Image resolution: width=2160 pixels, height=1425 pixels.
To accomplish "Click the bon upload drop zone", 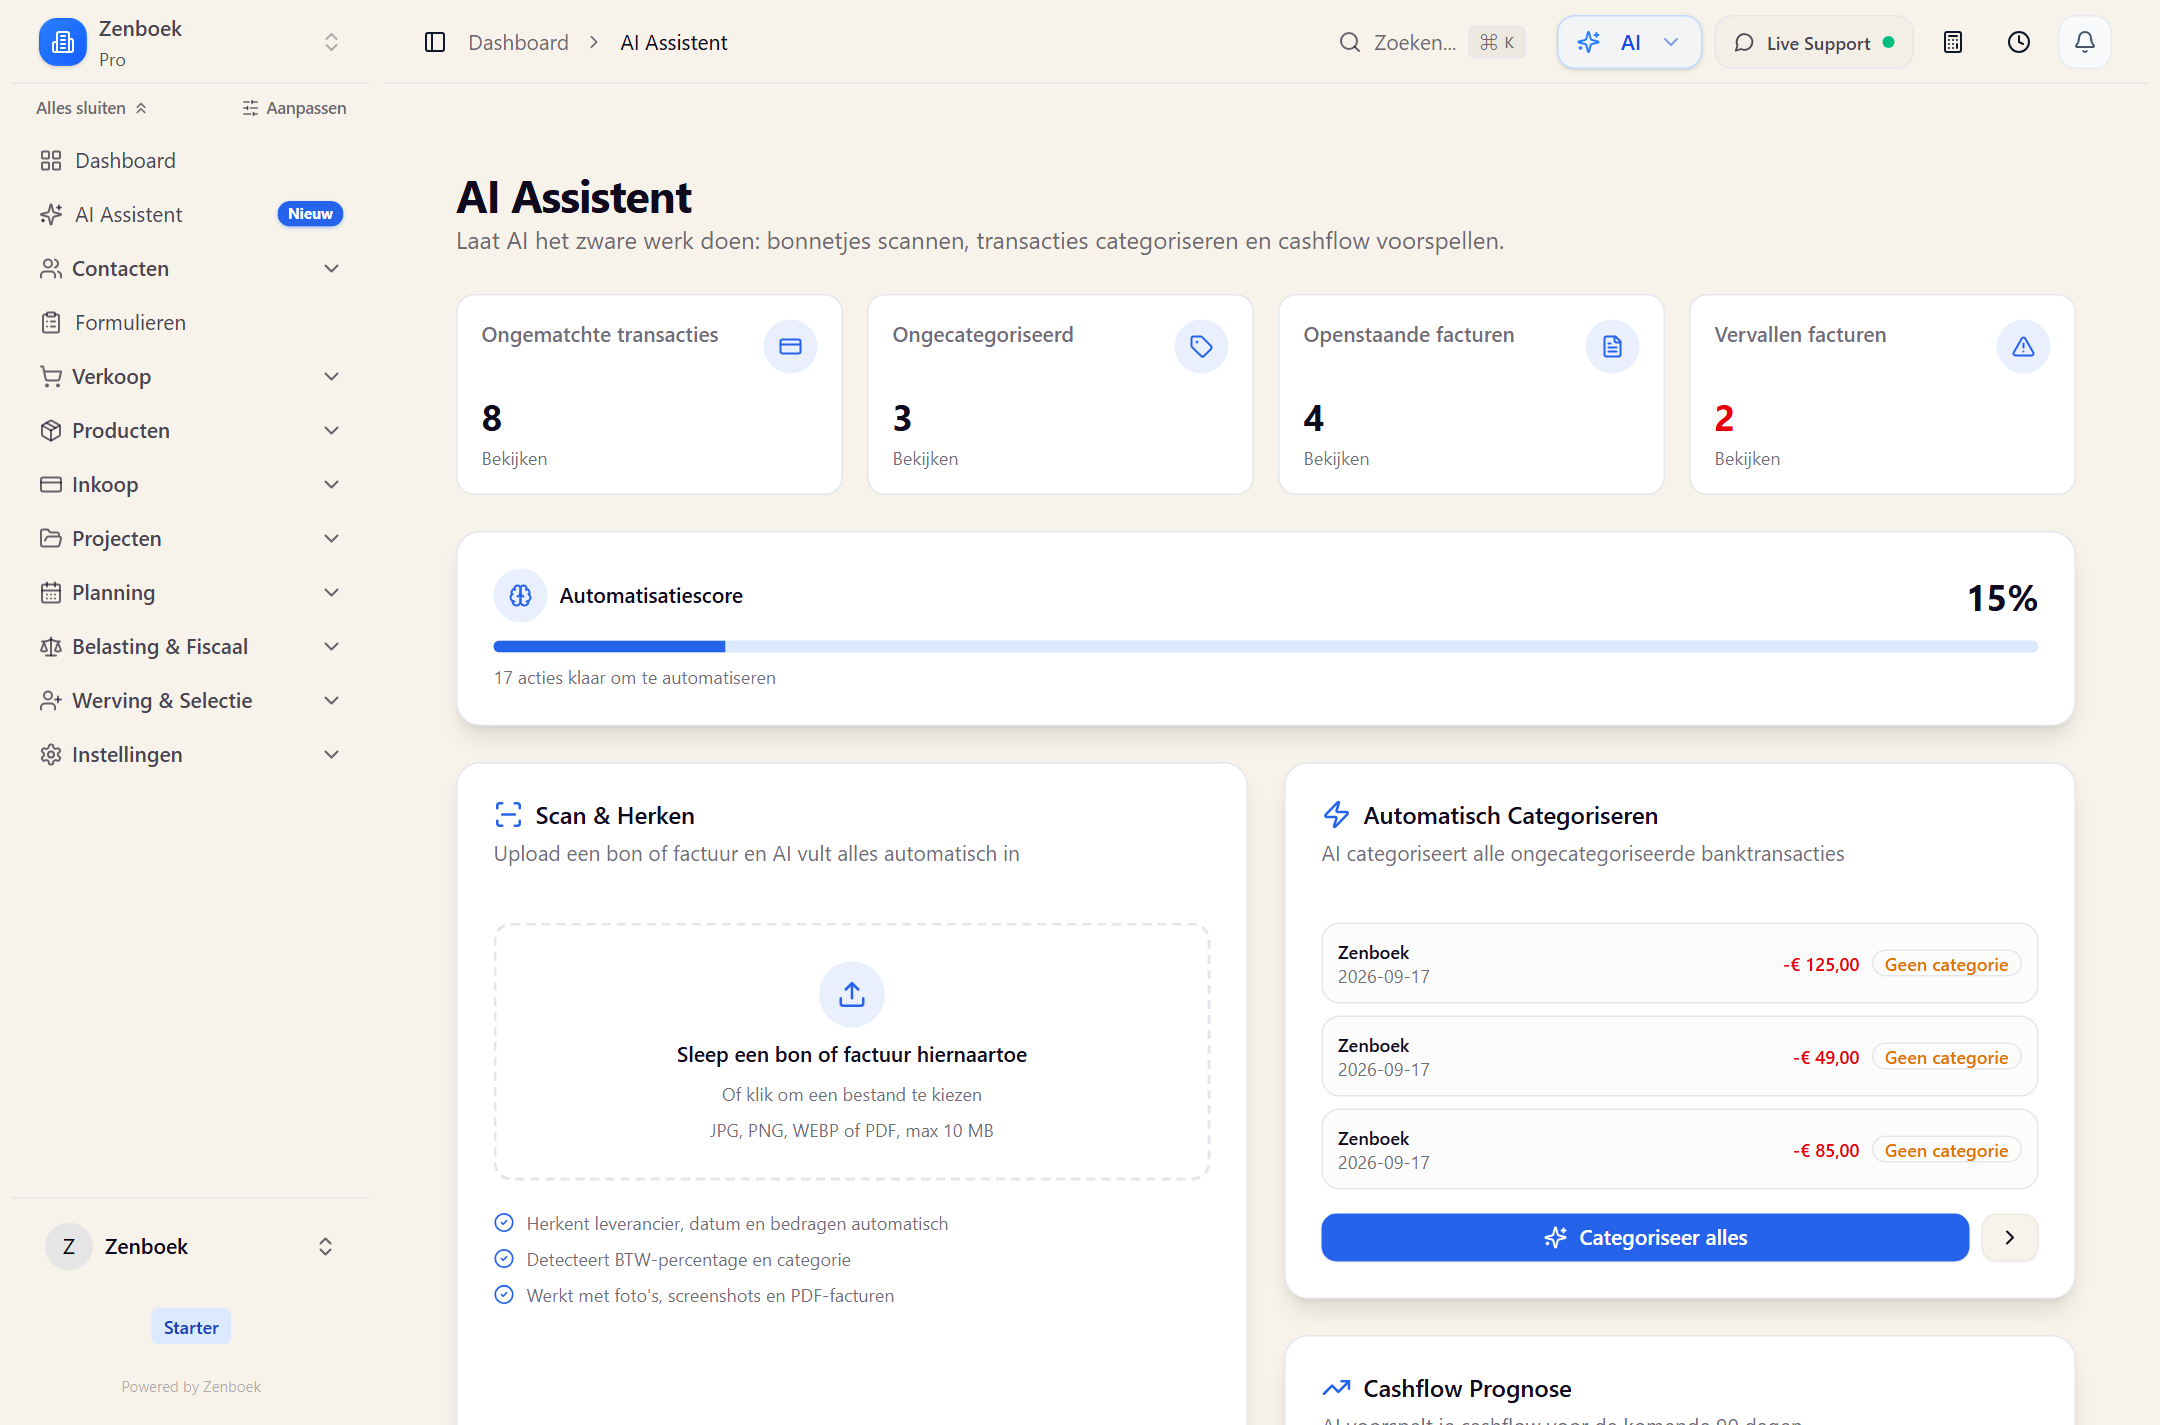I will coord(852,1051).
